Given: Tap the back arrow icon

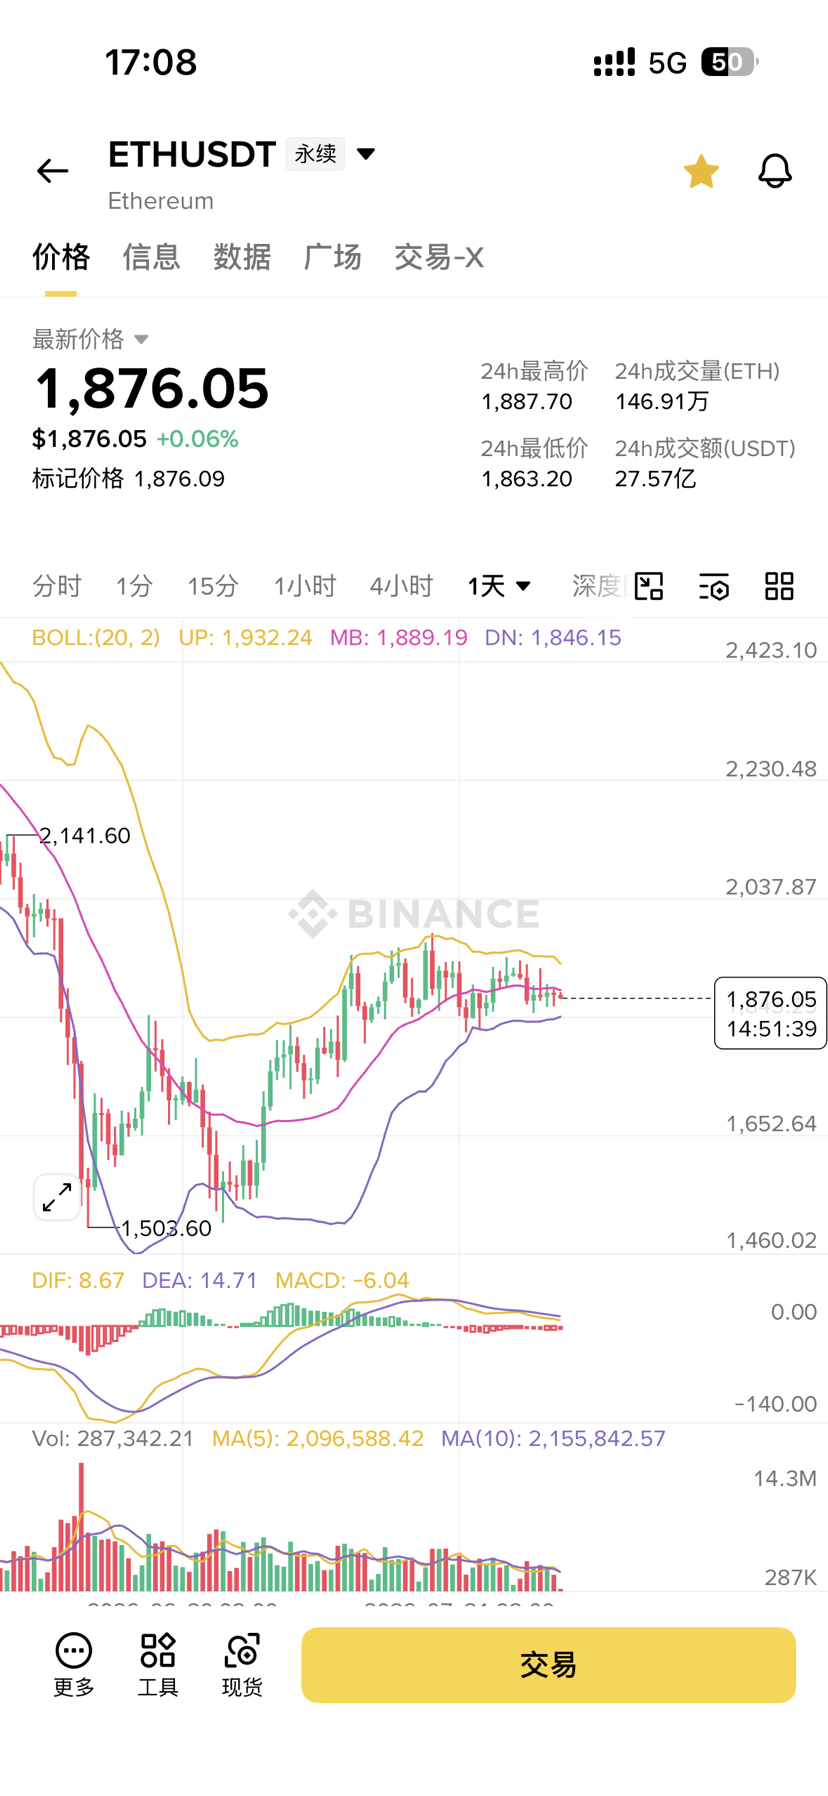Looking at the screenshot, I should [x=53, y=171].
